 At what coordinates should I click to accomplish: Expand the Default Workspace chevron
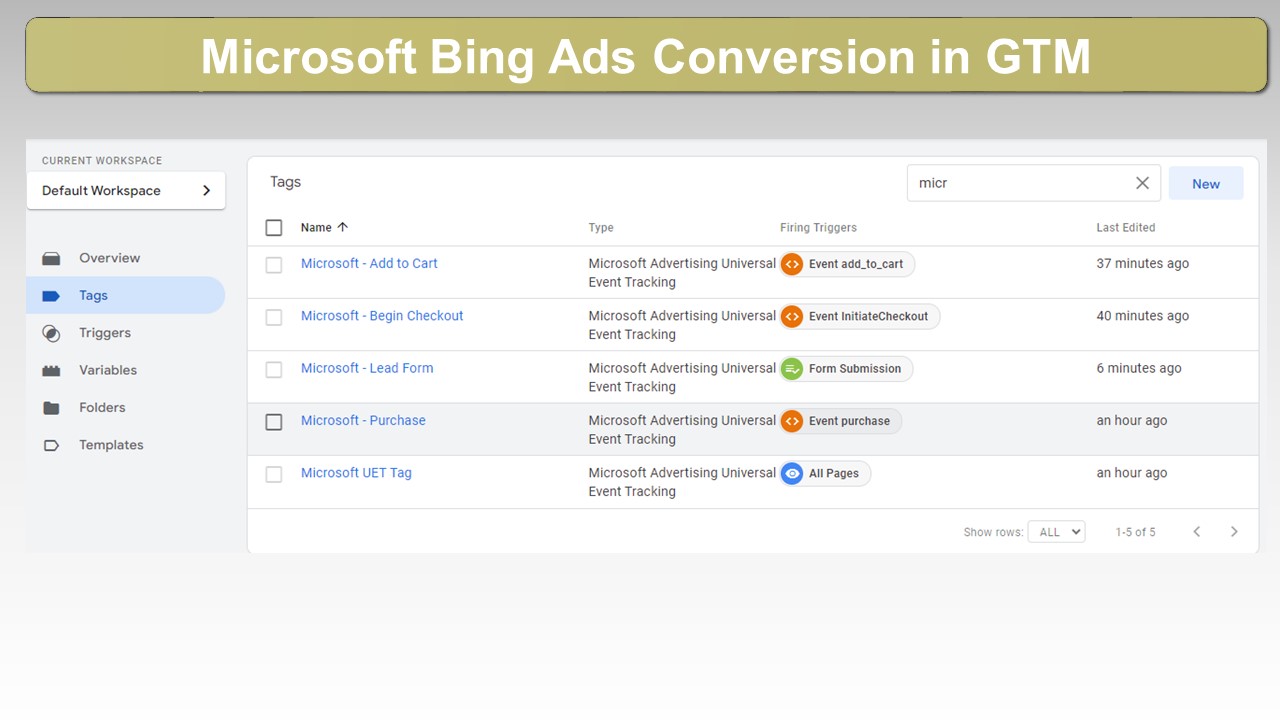[207, 190]
